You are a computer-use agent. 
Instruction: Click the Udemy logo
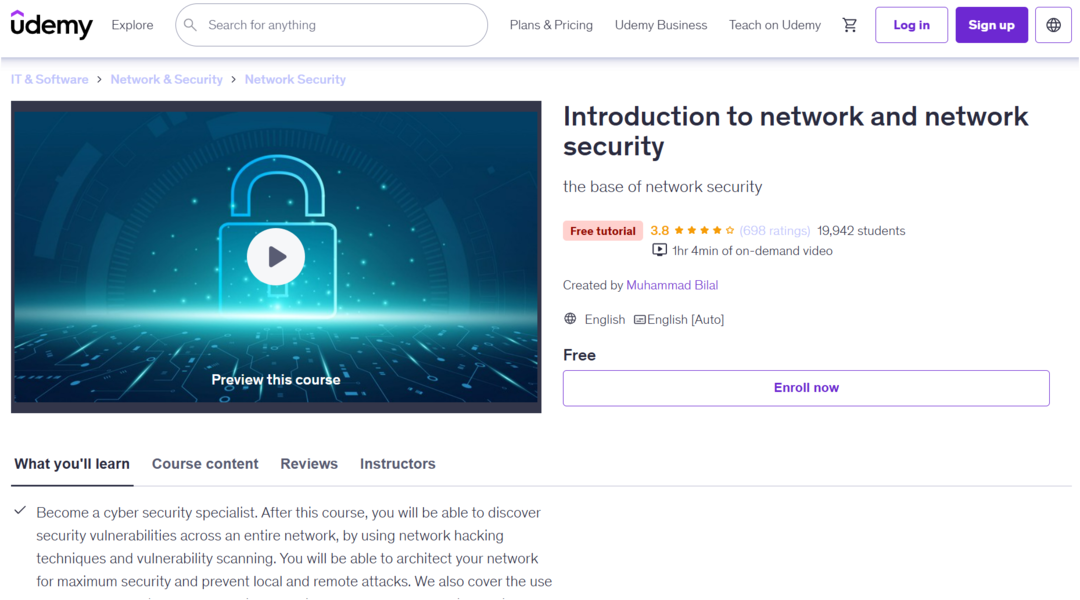tap(51, 25)
